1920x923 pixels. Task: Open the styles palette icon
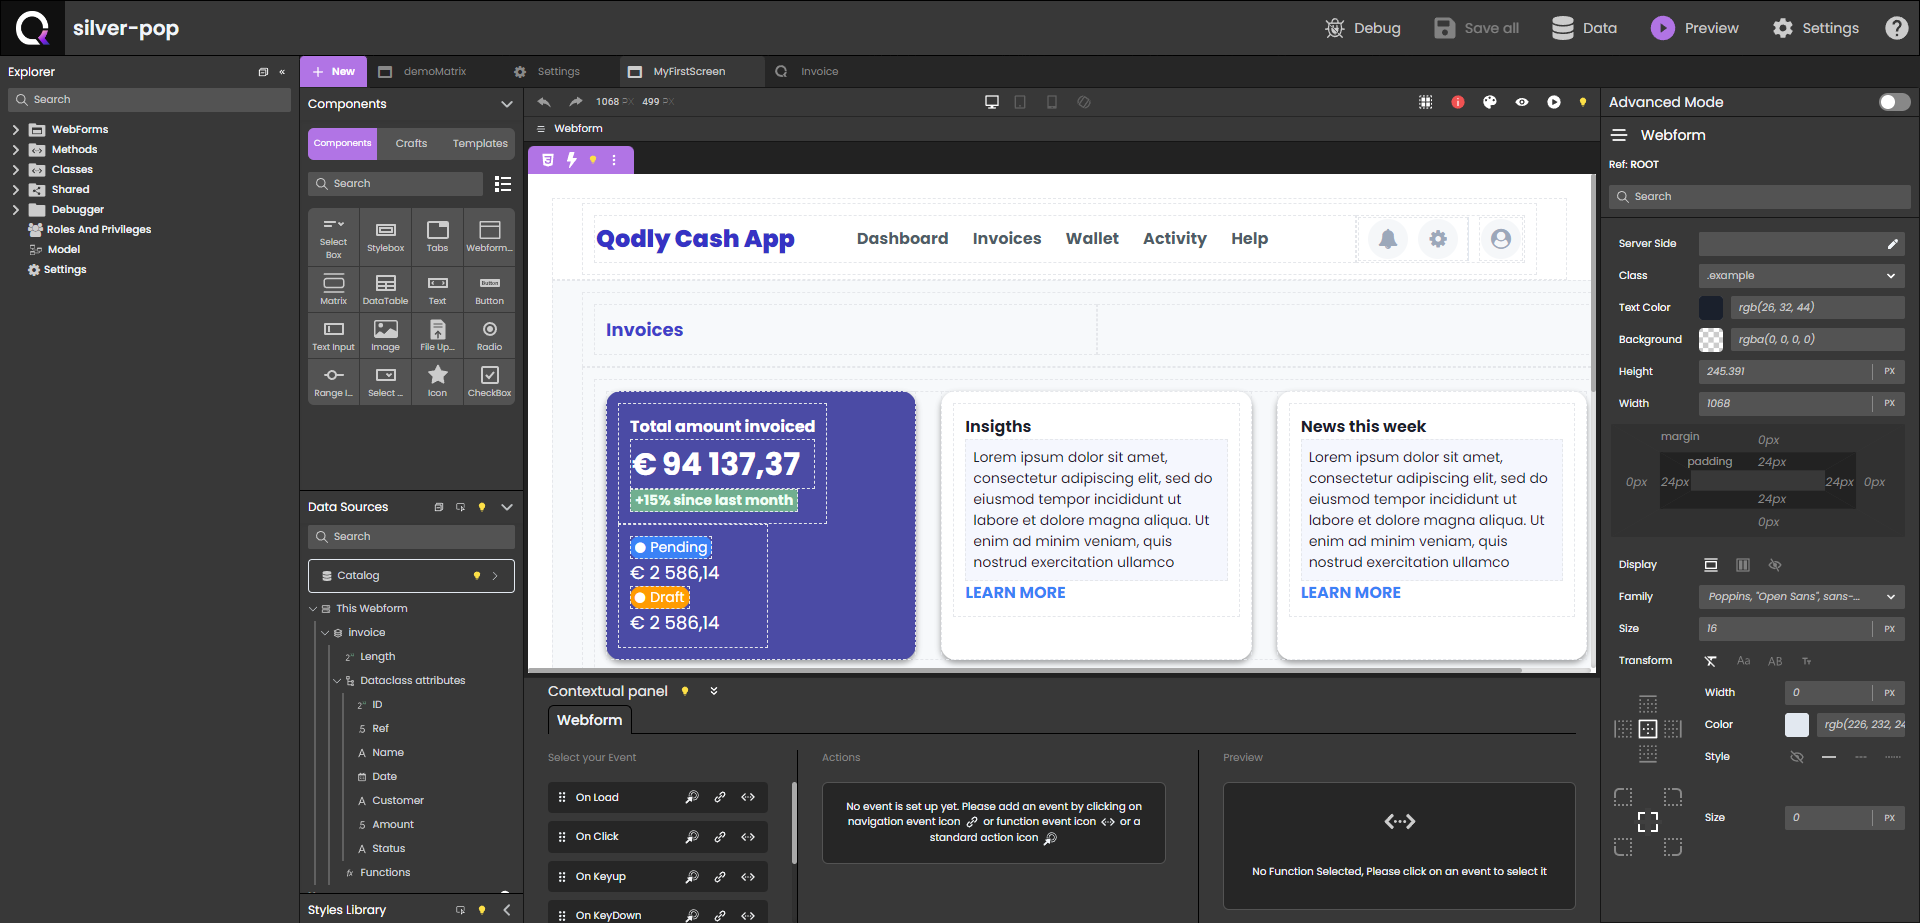tap(1490, 102)
